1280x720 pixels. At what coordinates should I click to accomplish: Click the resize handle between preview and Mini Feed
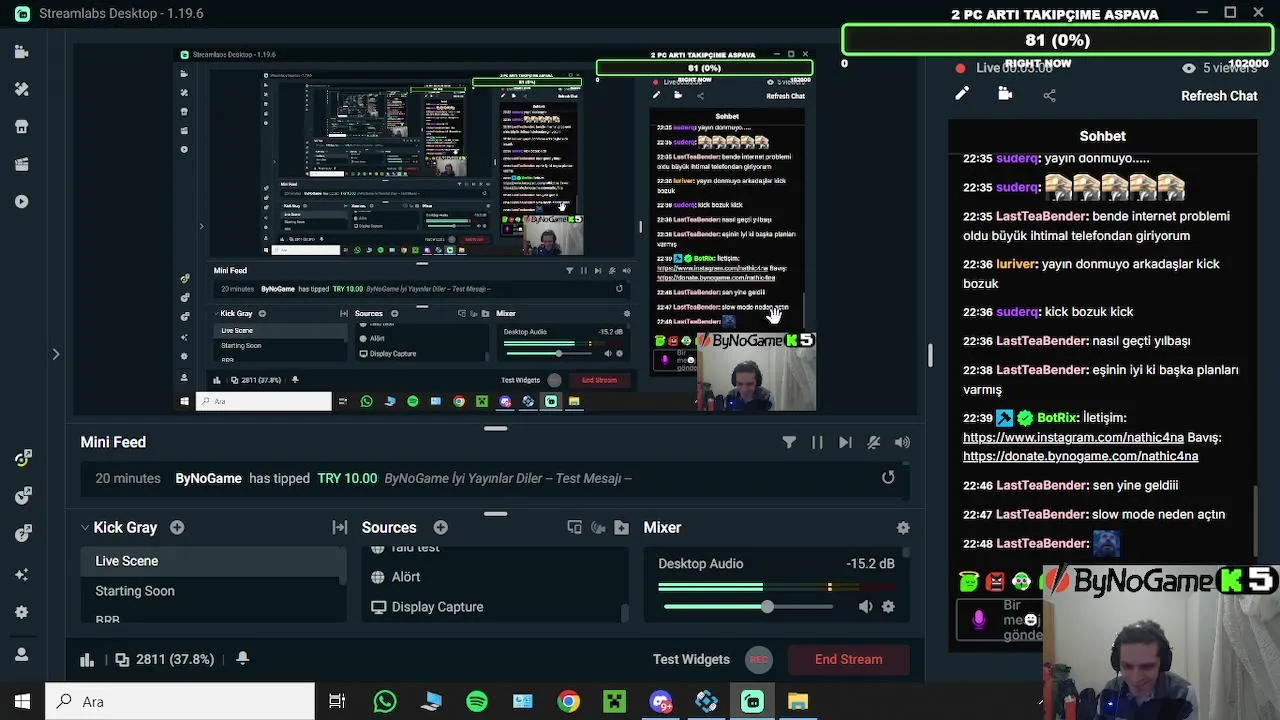(495, 428)
